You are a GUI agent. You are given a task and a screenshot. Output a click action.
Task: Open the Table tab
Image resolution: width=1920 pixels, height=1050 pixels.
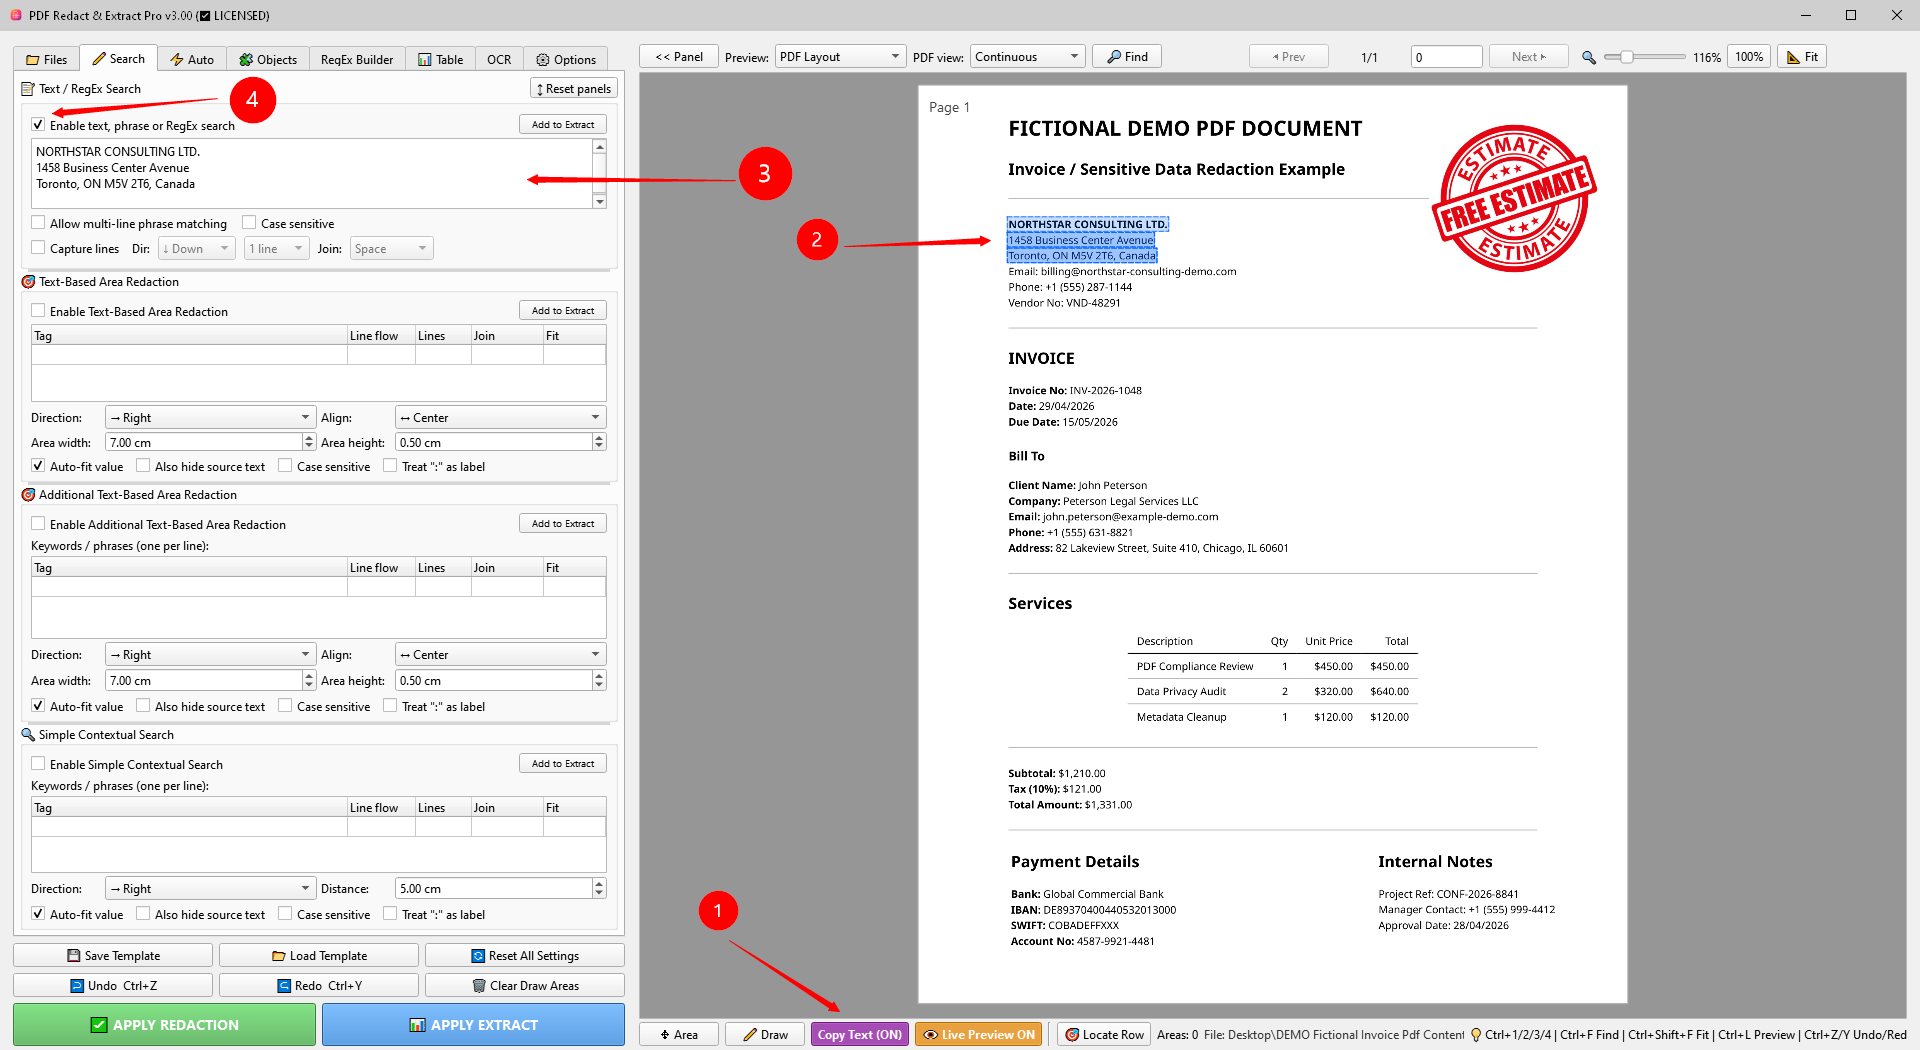pyautogui.click(x=441, y=60)
